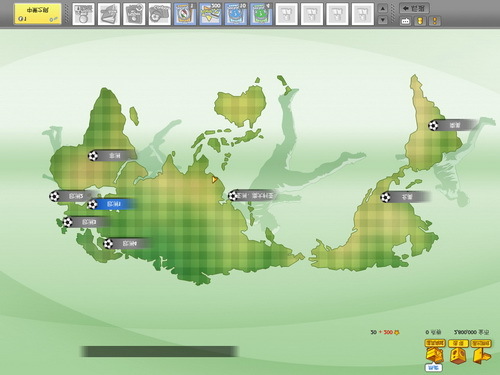
Task: Use the blue ball badge item slot
Action: [236, 14]
